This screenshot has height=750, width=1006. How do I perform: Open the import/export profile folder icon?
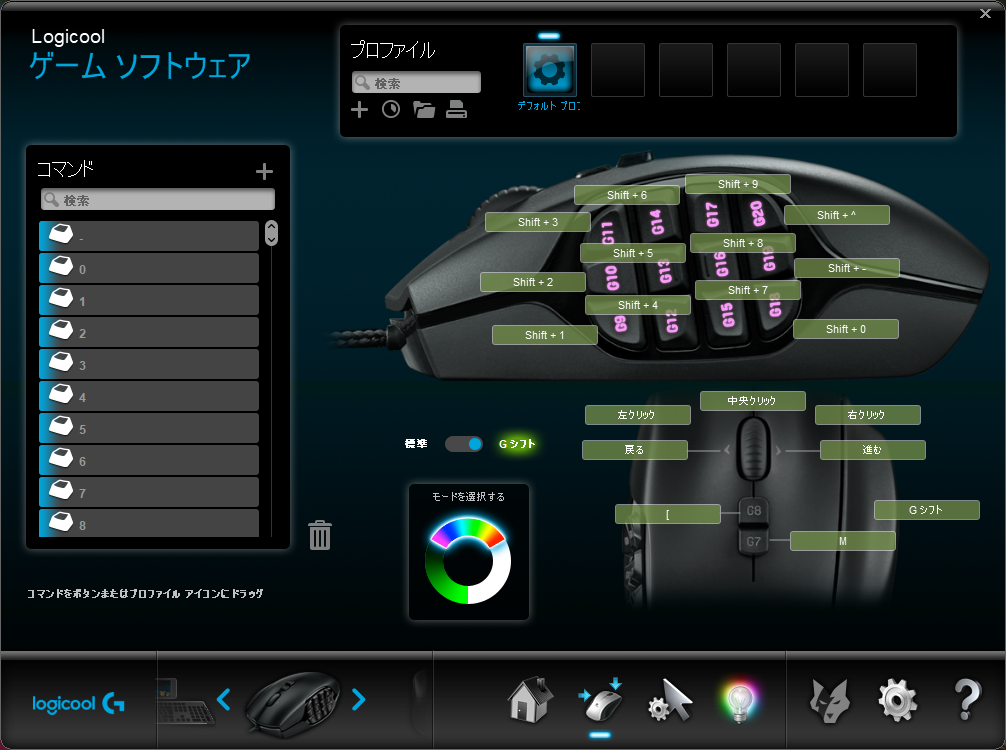423,110
